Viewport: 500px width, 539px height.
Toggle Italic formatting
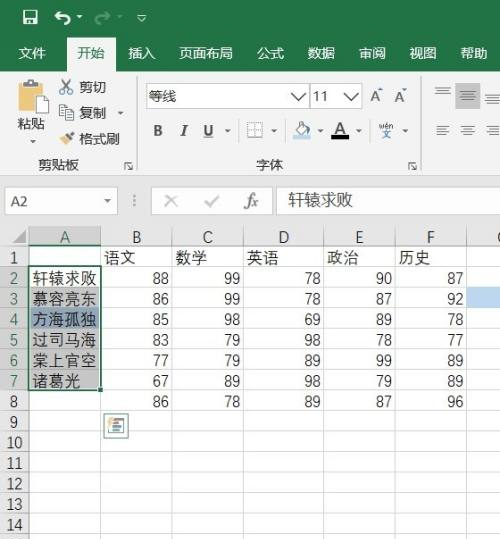point(184,131)
